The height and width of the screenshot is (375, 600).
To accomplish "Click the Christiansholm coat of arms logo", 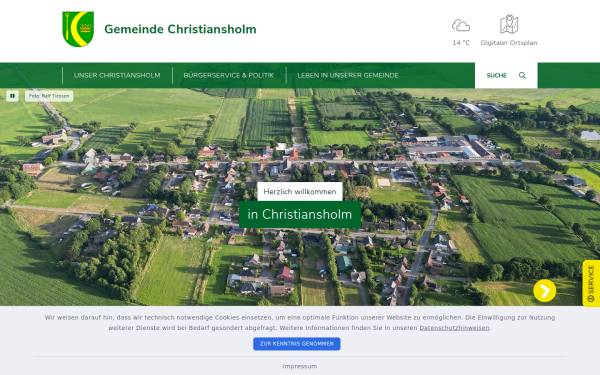I will click(x=78, y=29).
